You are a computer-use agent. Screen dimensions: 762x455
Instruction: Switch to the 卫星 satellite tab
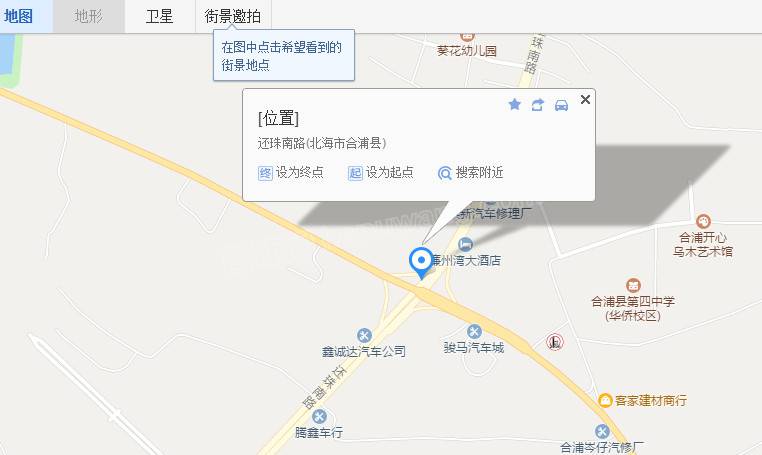(x=159, y=17)
